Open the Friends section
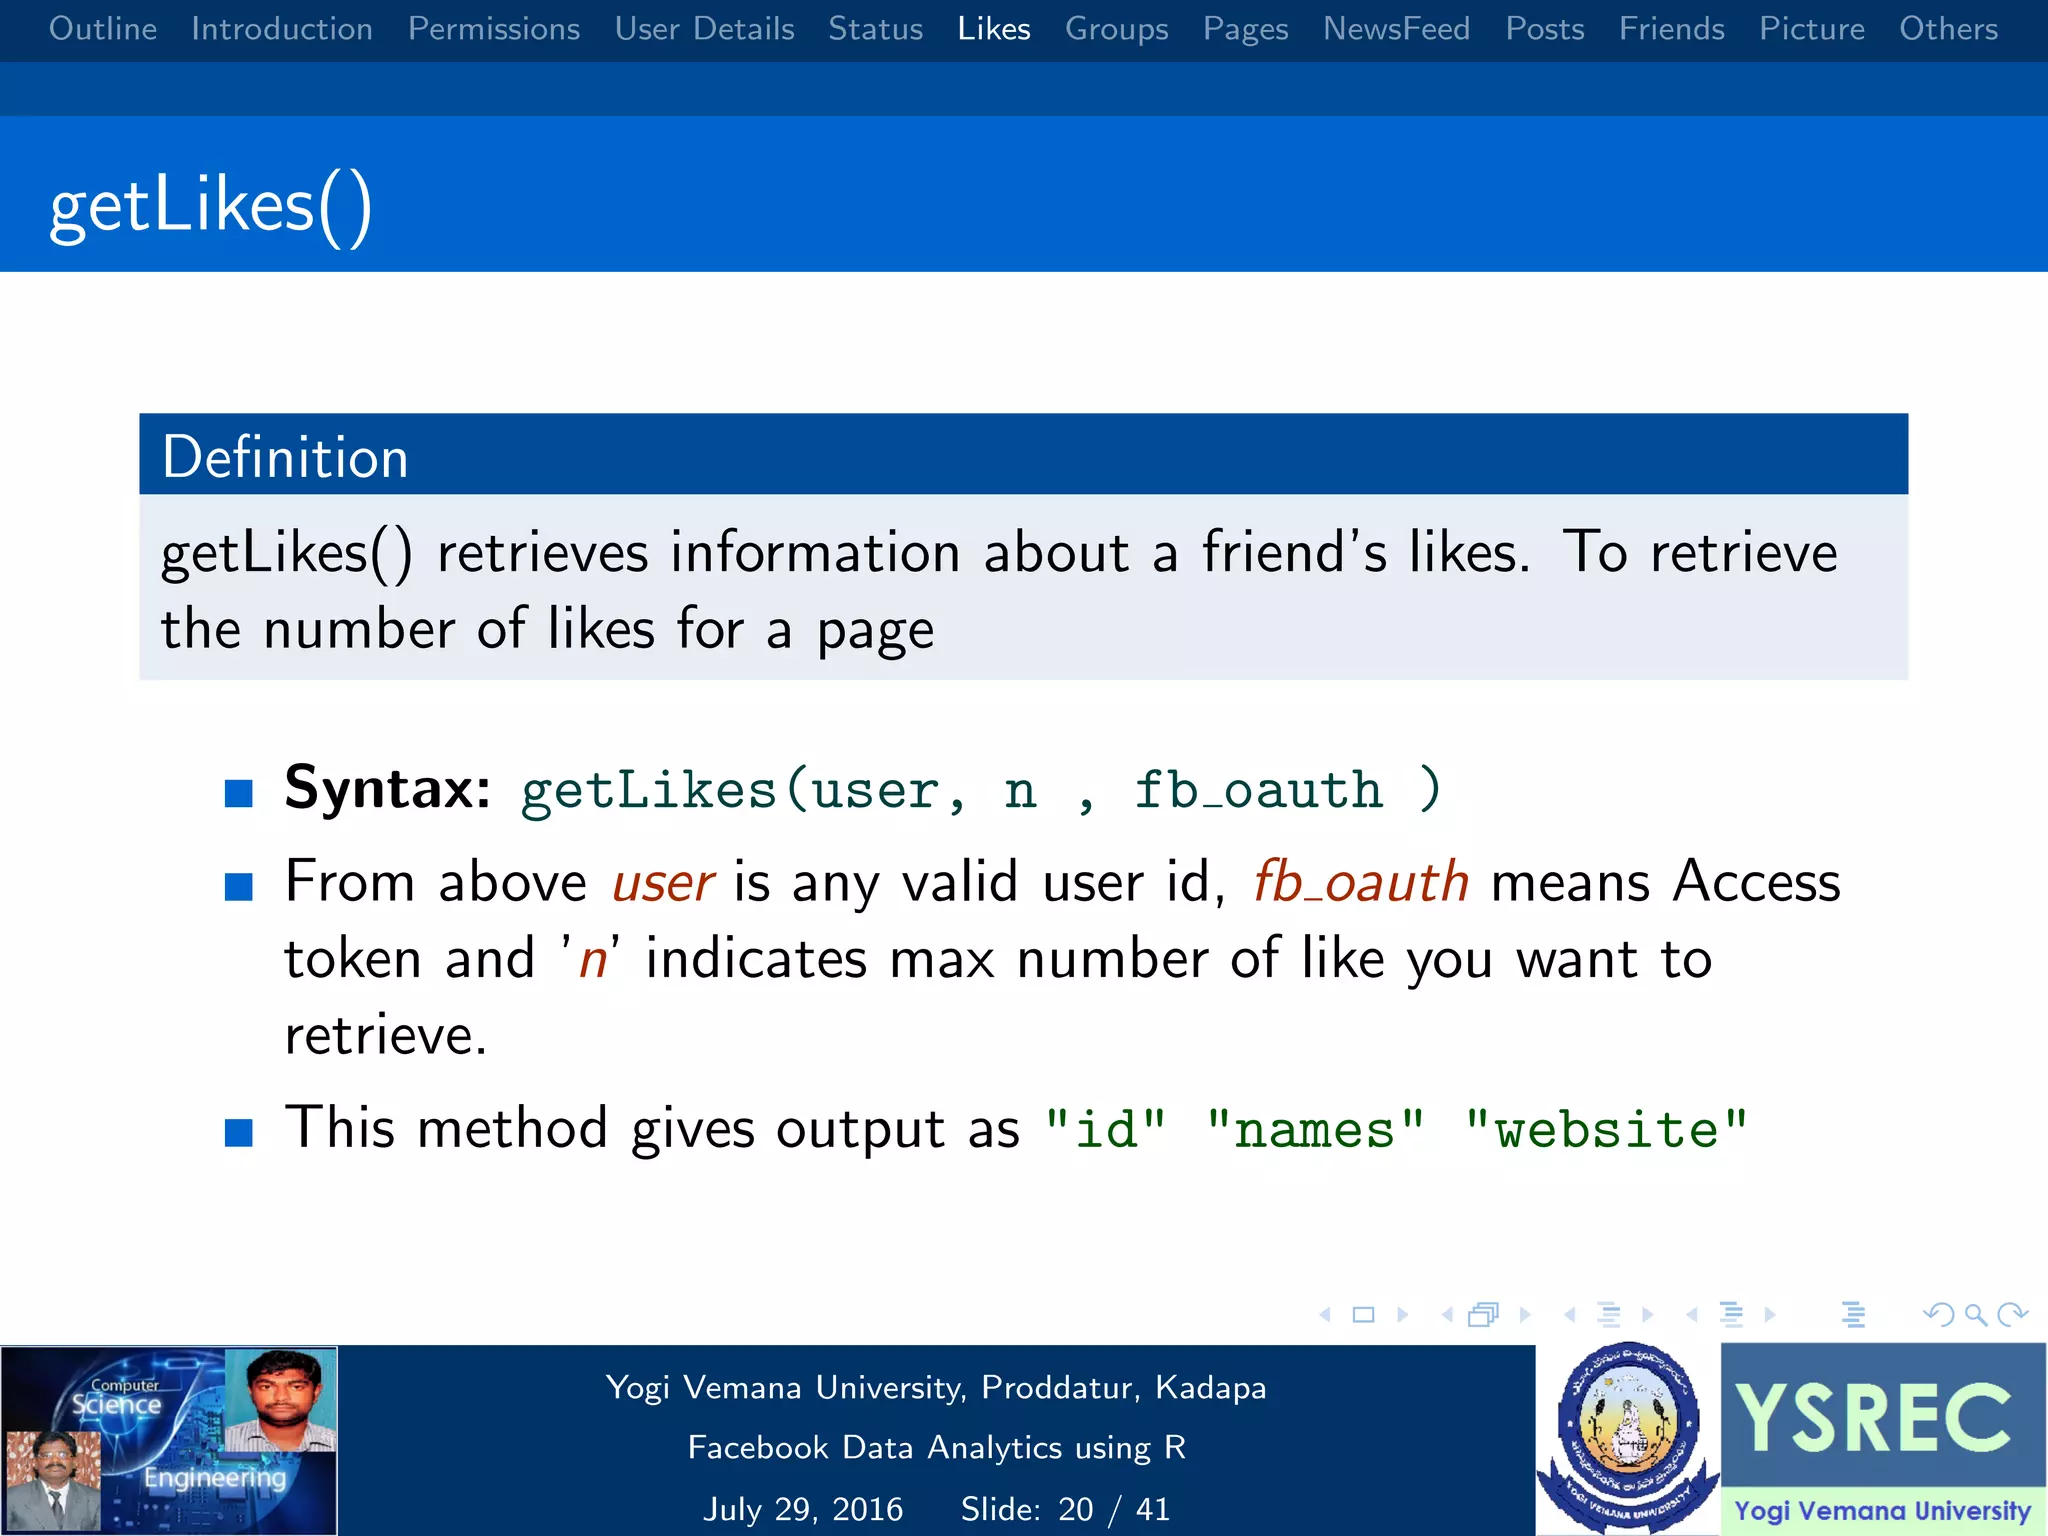The height and width of the screenshot is (1536, 2048). (1672, 29)
